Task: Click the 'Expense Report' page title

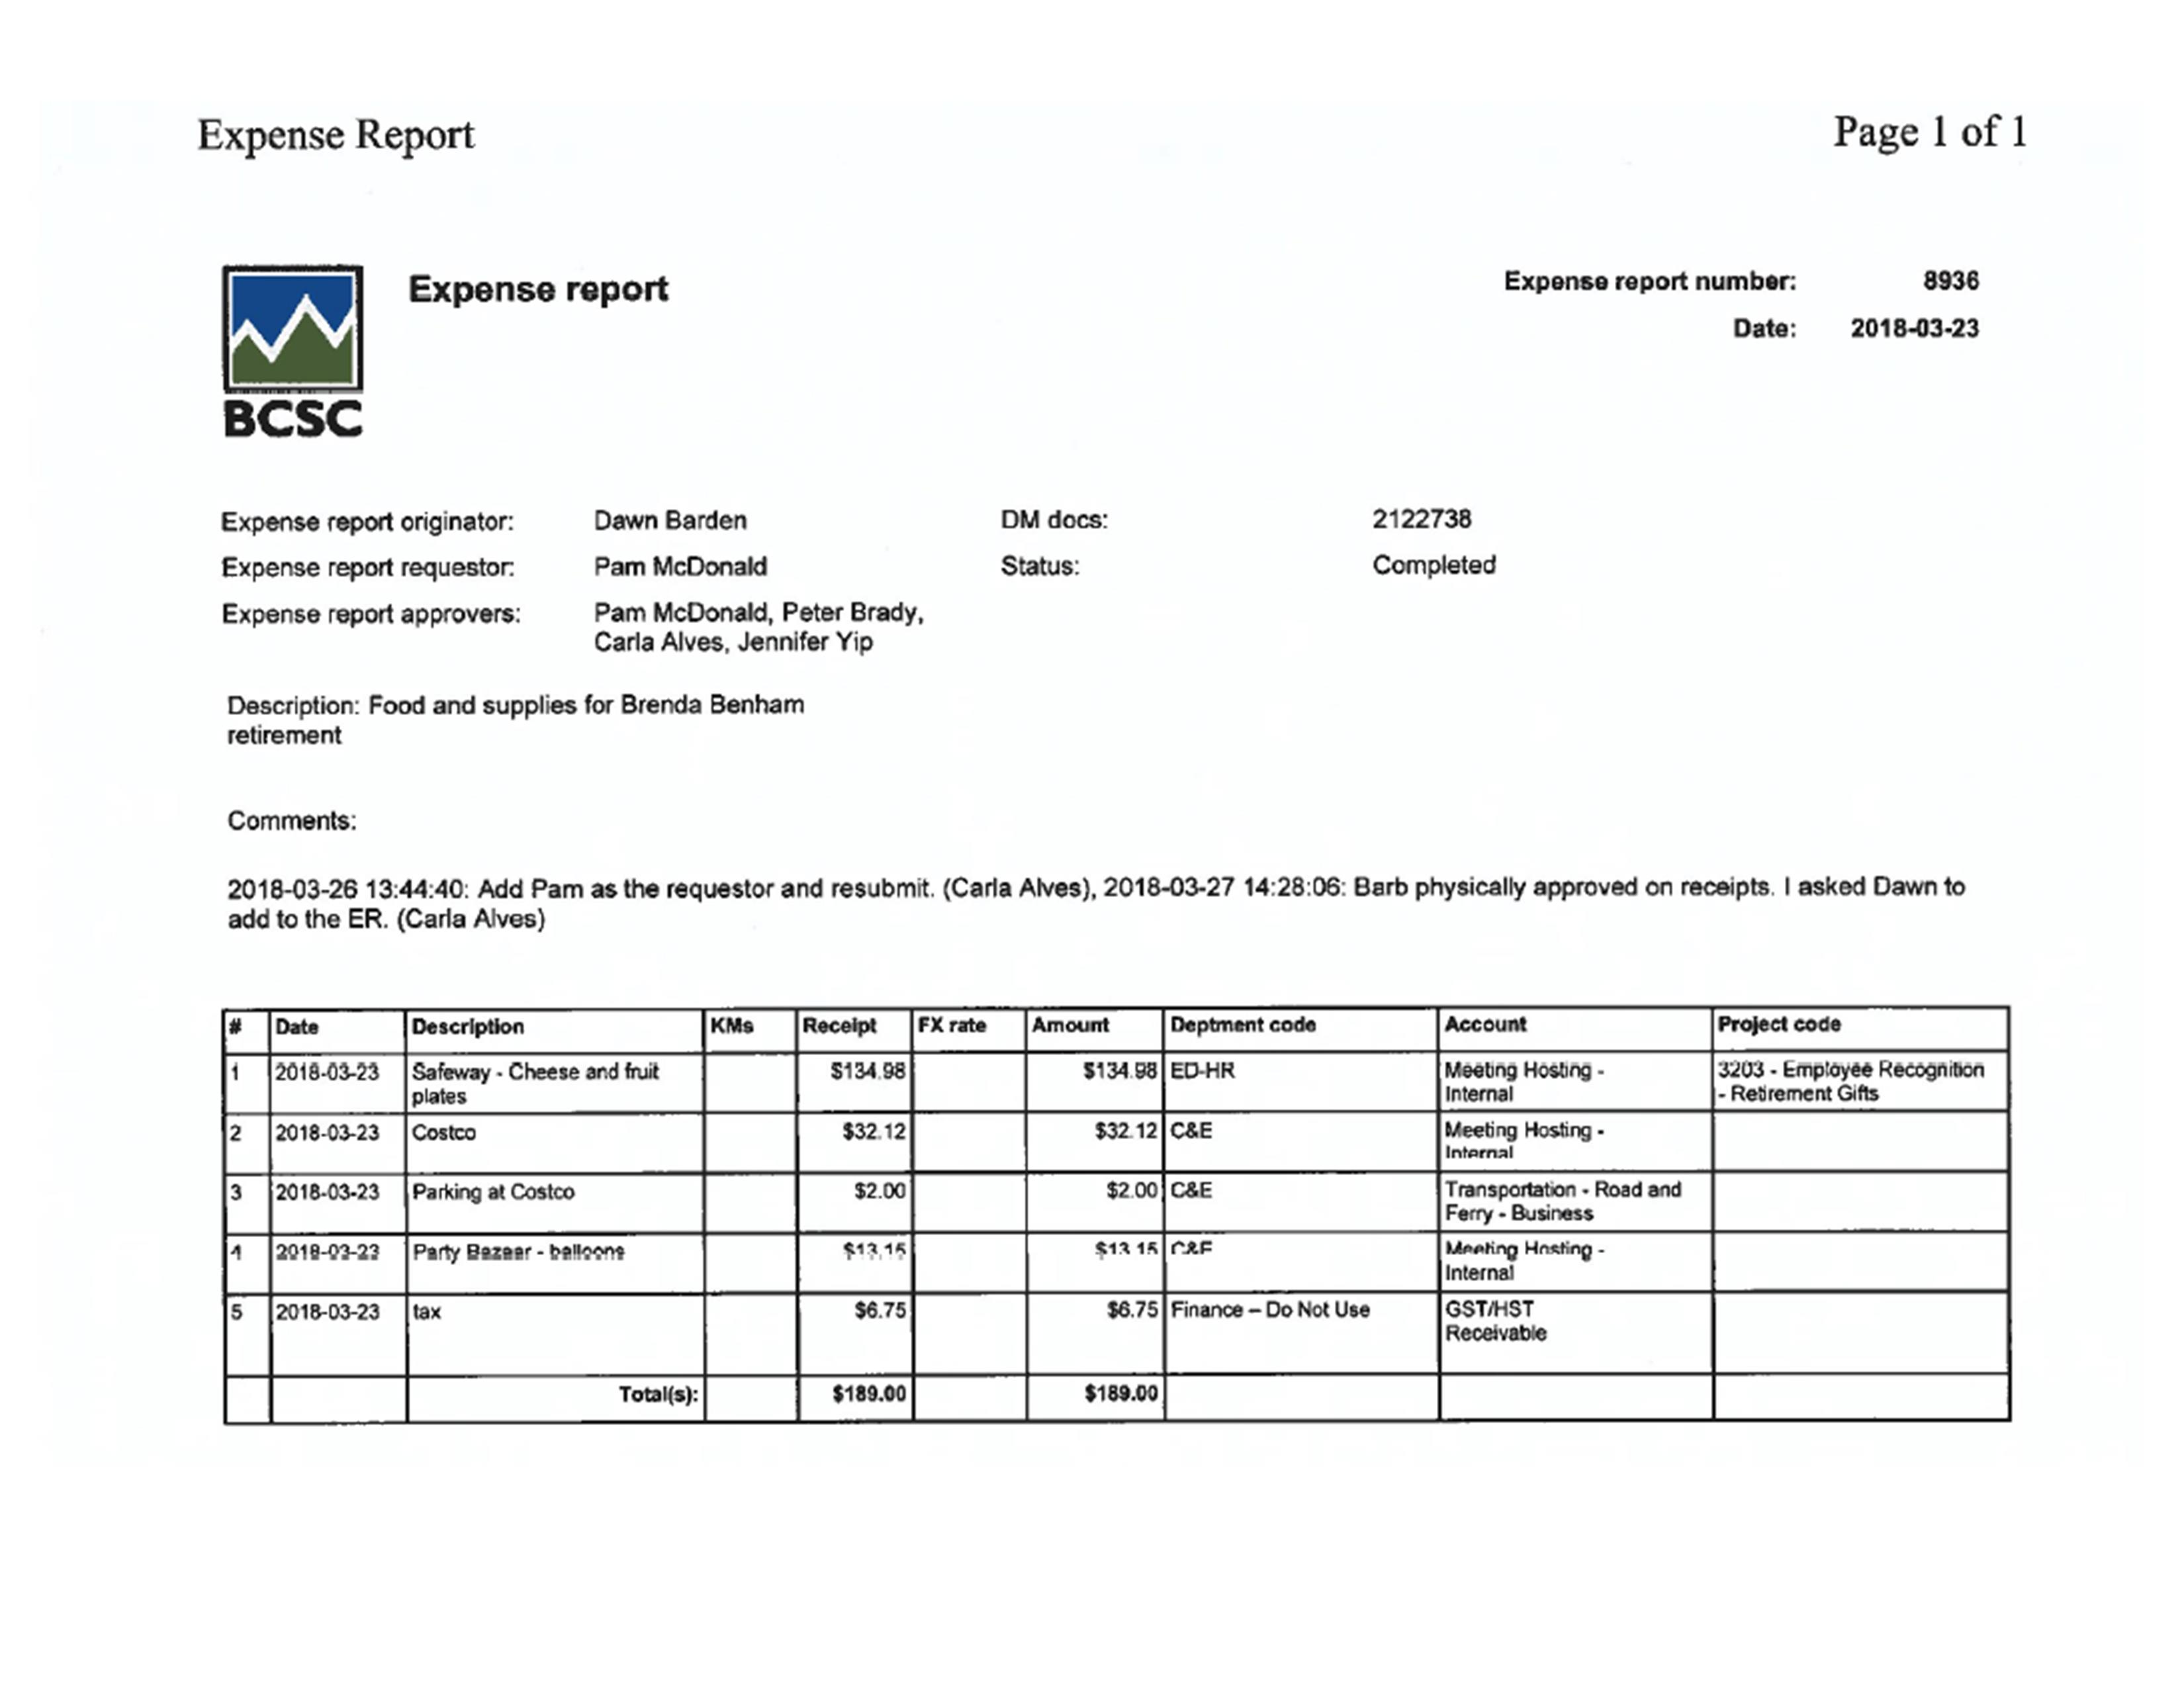Action: coord(335,134)
